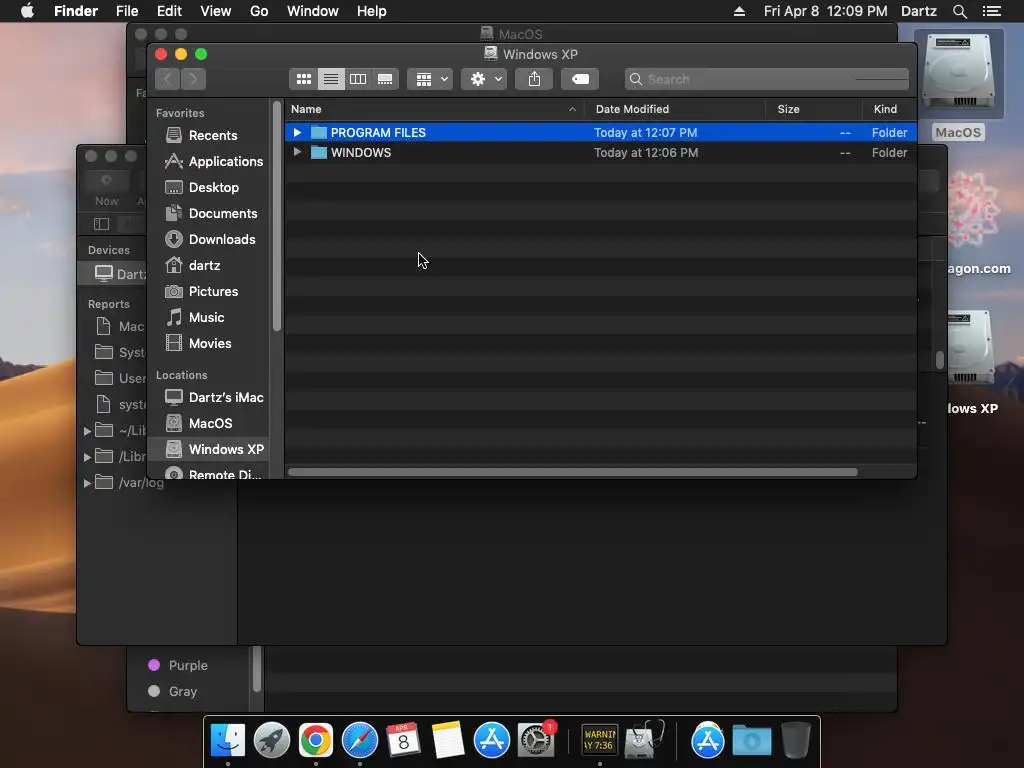Viewport: 1024px width, 768px height.
Task: Select the WINDOWS folder row
Action: tap(601, 152)
